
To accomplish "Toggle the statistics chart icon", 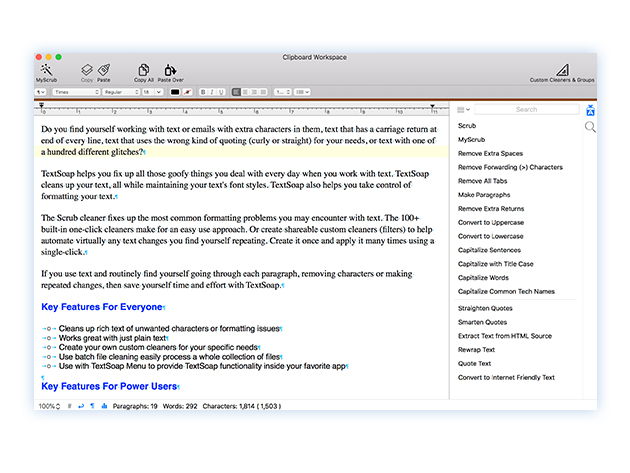I will (x=104, y=406).
